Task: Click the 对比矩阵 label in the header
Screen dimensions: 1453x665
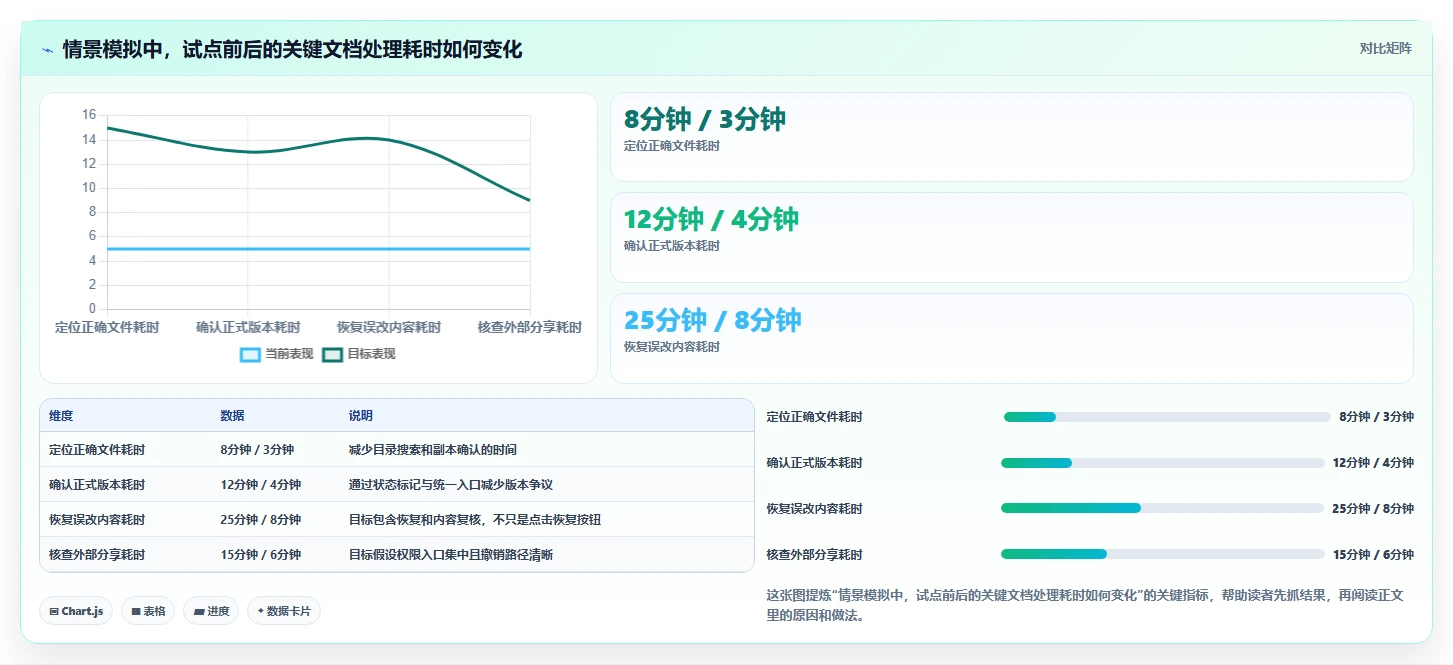Action: click(1385, 49)
